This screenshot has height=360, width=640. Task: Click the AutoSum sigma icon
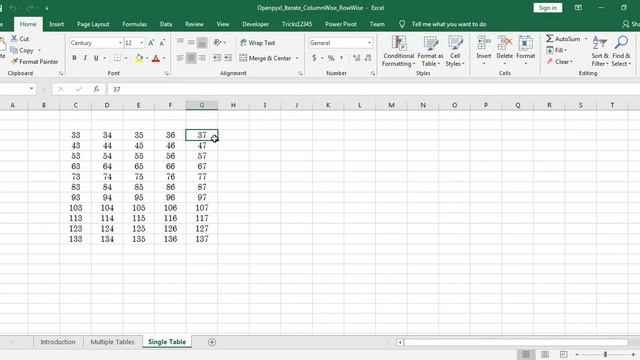click(550, 39)
